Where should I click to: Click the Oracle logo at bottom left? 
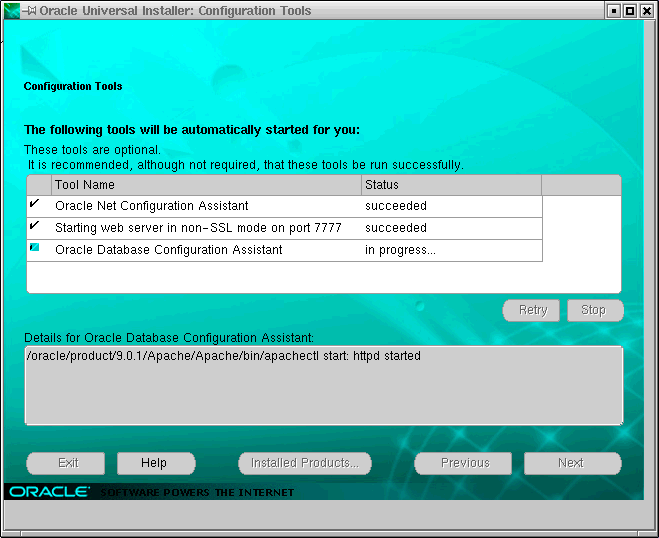(48, 492)
